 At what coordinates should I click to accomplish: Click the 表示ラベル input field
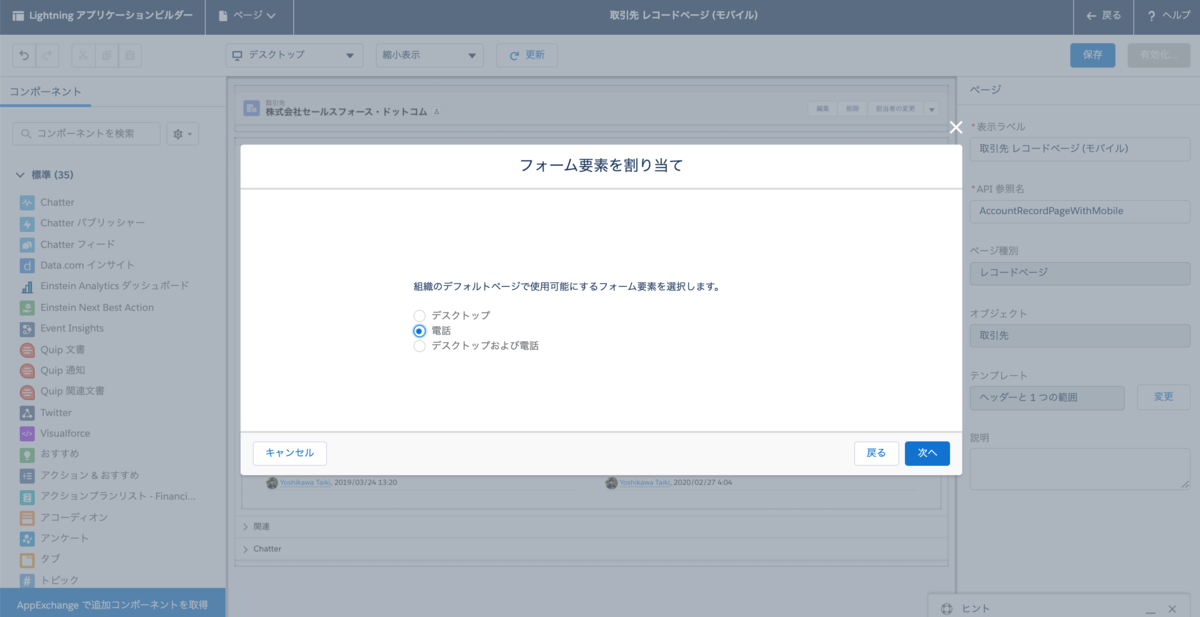point(1080,149)
